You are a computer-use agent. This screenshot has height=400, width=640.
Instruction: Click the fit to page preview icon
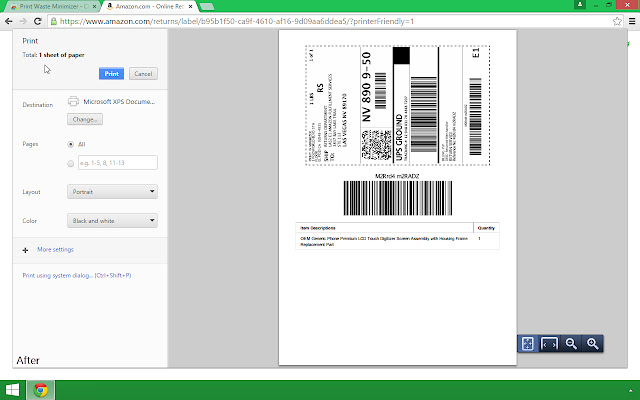528,344
